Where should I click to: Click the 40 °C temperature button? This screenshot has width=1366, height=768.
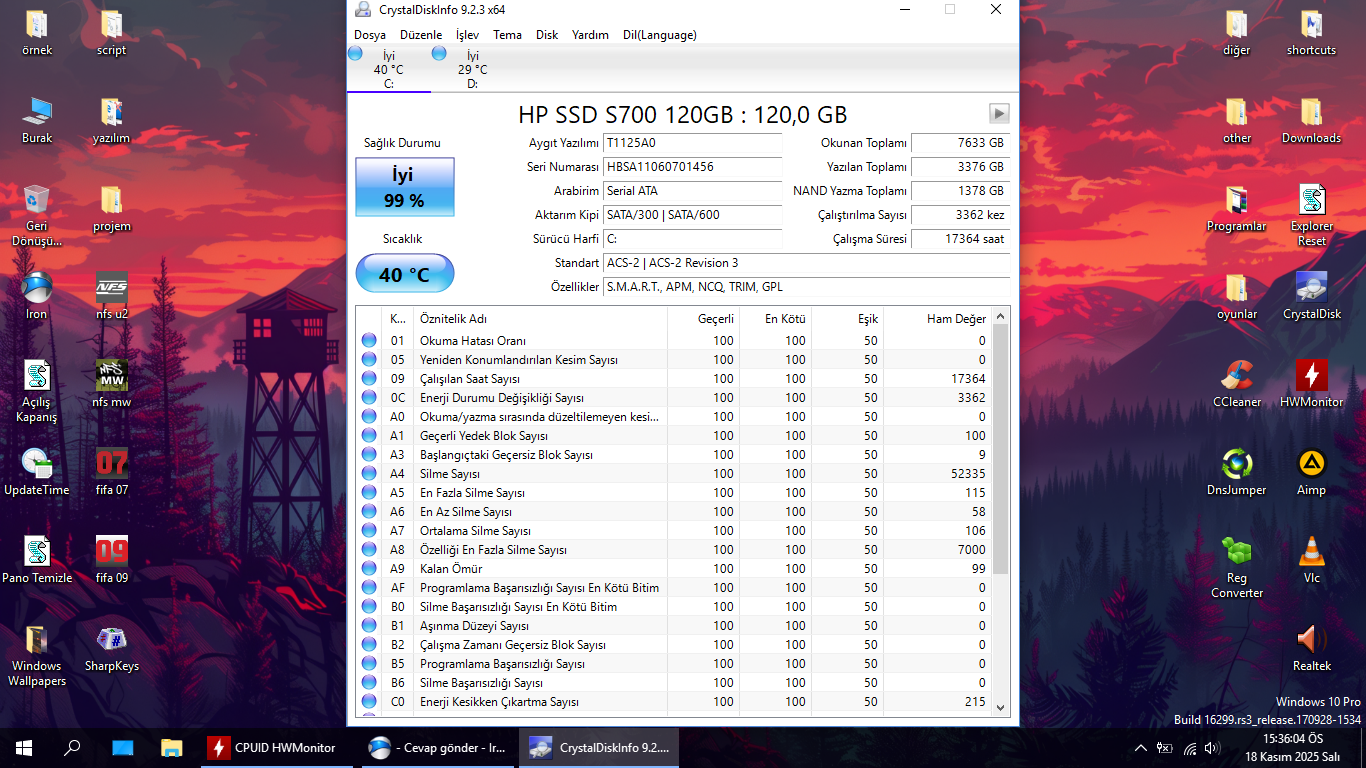tap(405, 274)
